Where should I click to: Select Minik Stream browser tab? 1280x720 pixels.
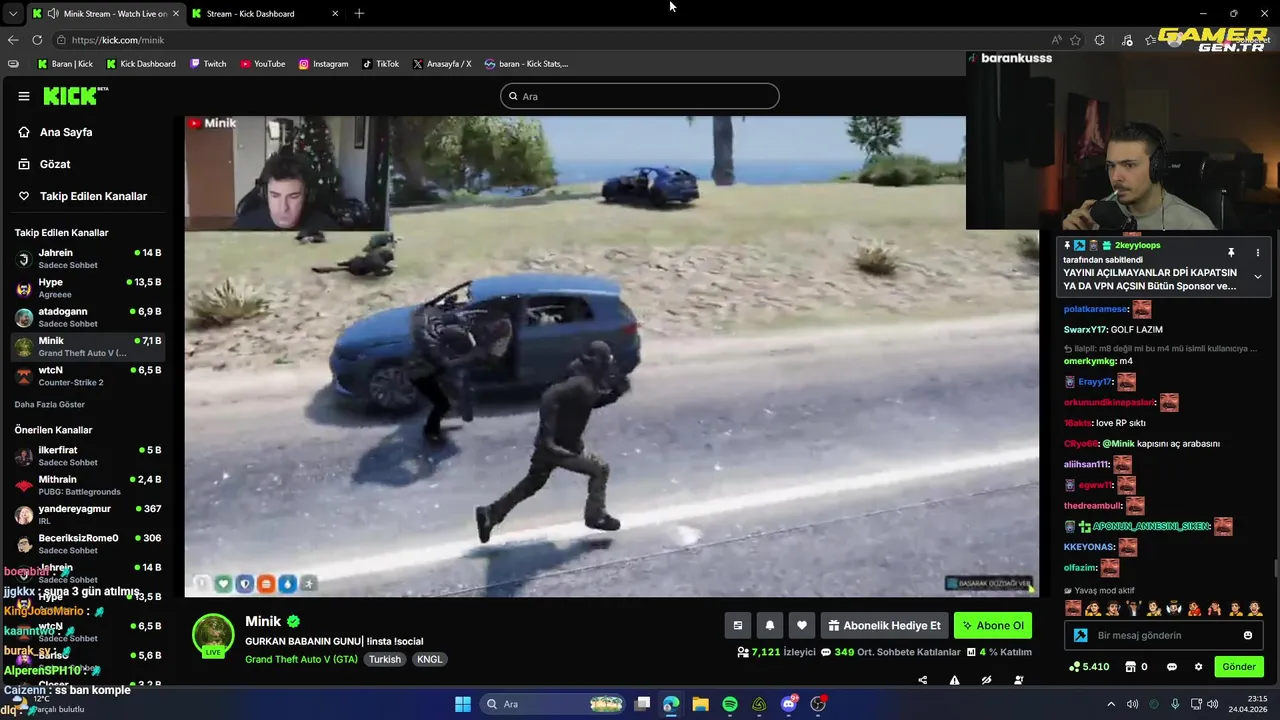click(105, 14)
